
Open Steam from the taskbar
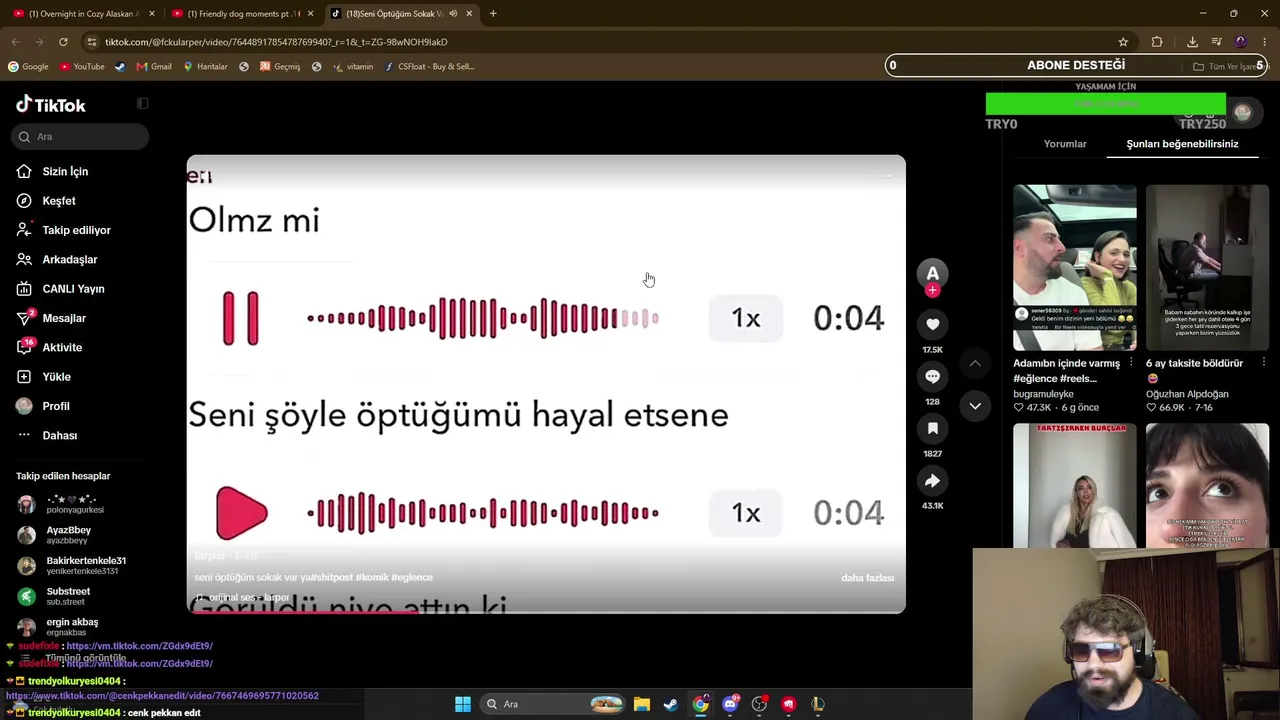point(671,704)
